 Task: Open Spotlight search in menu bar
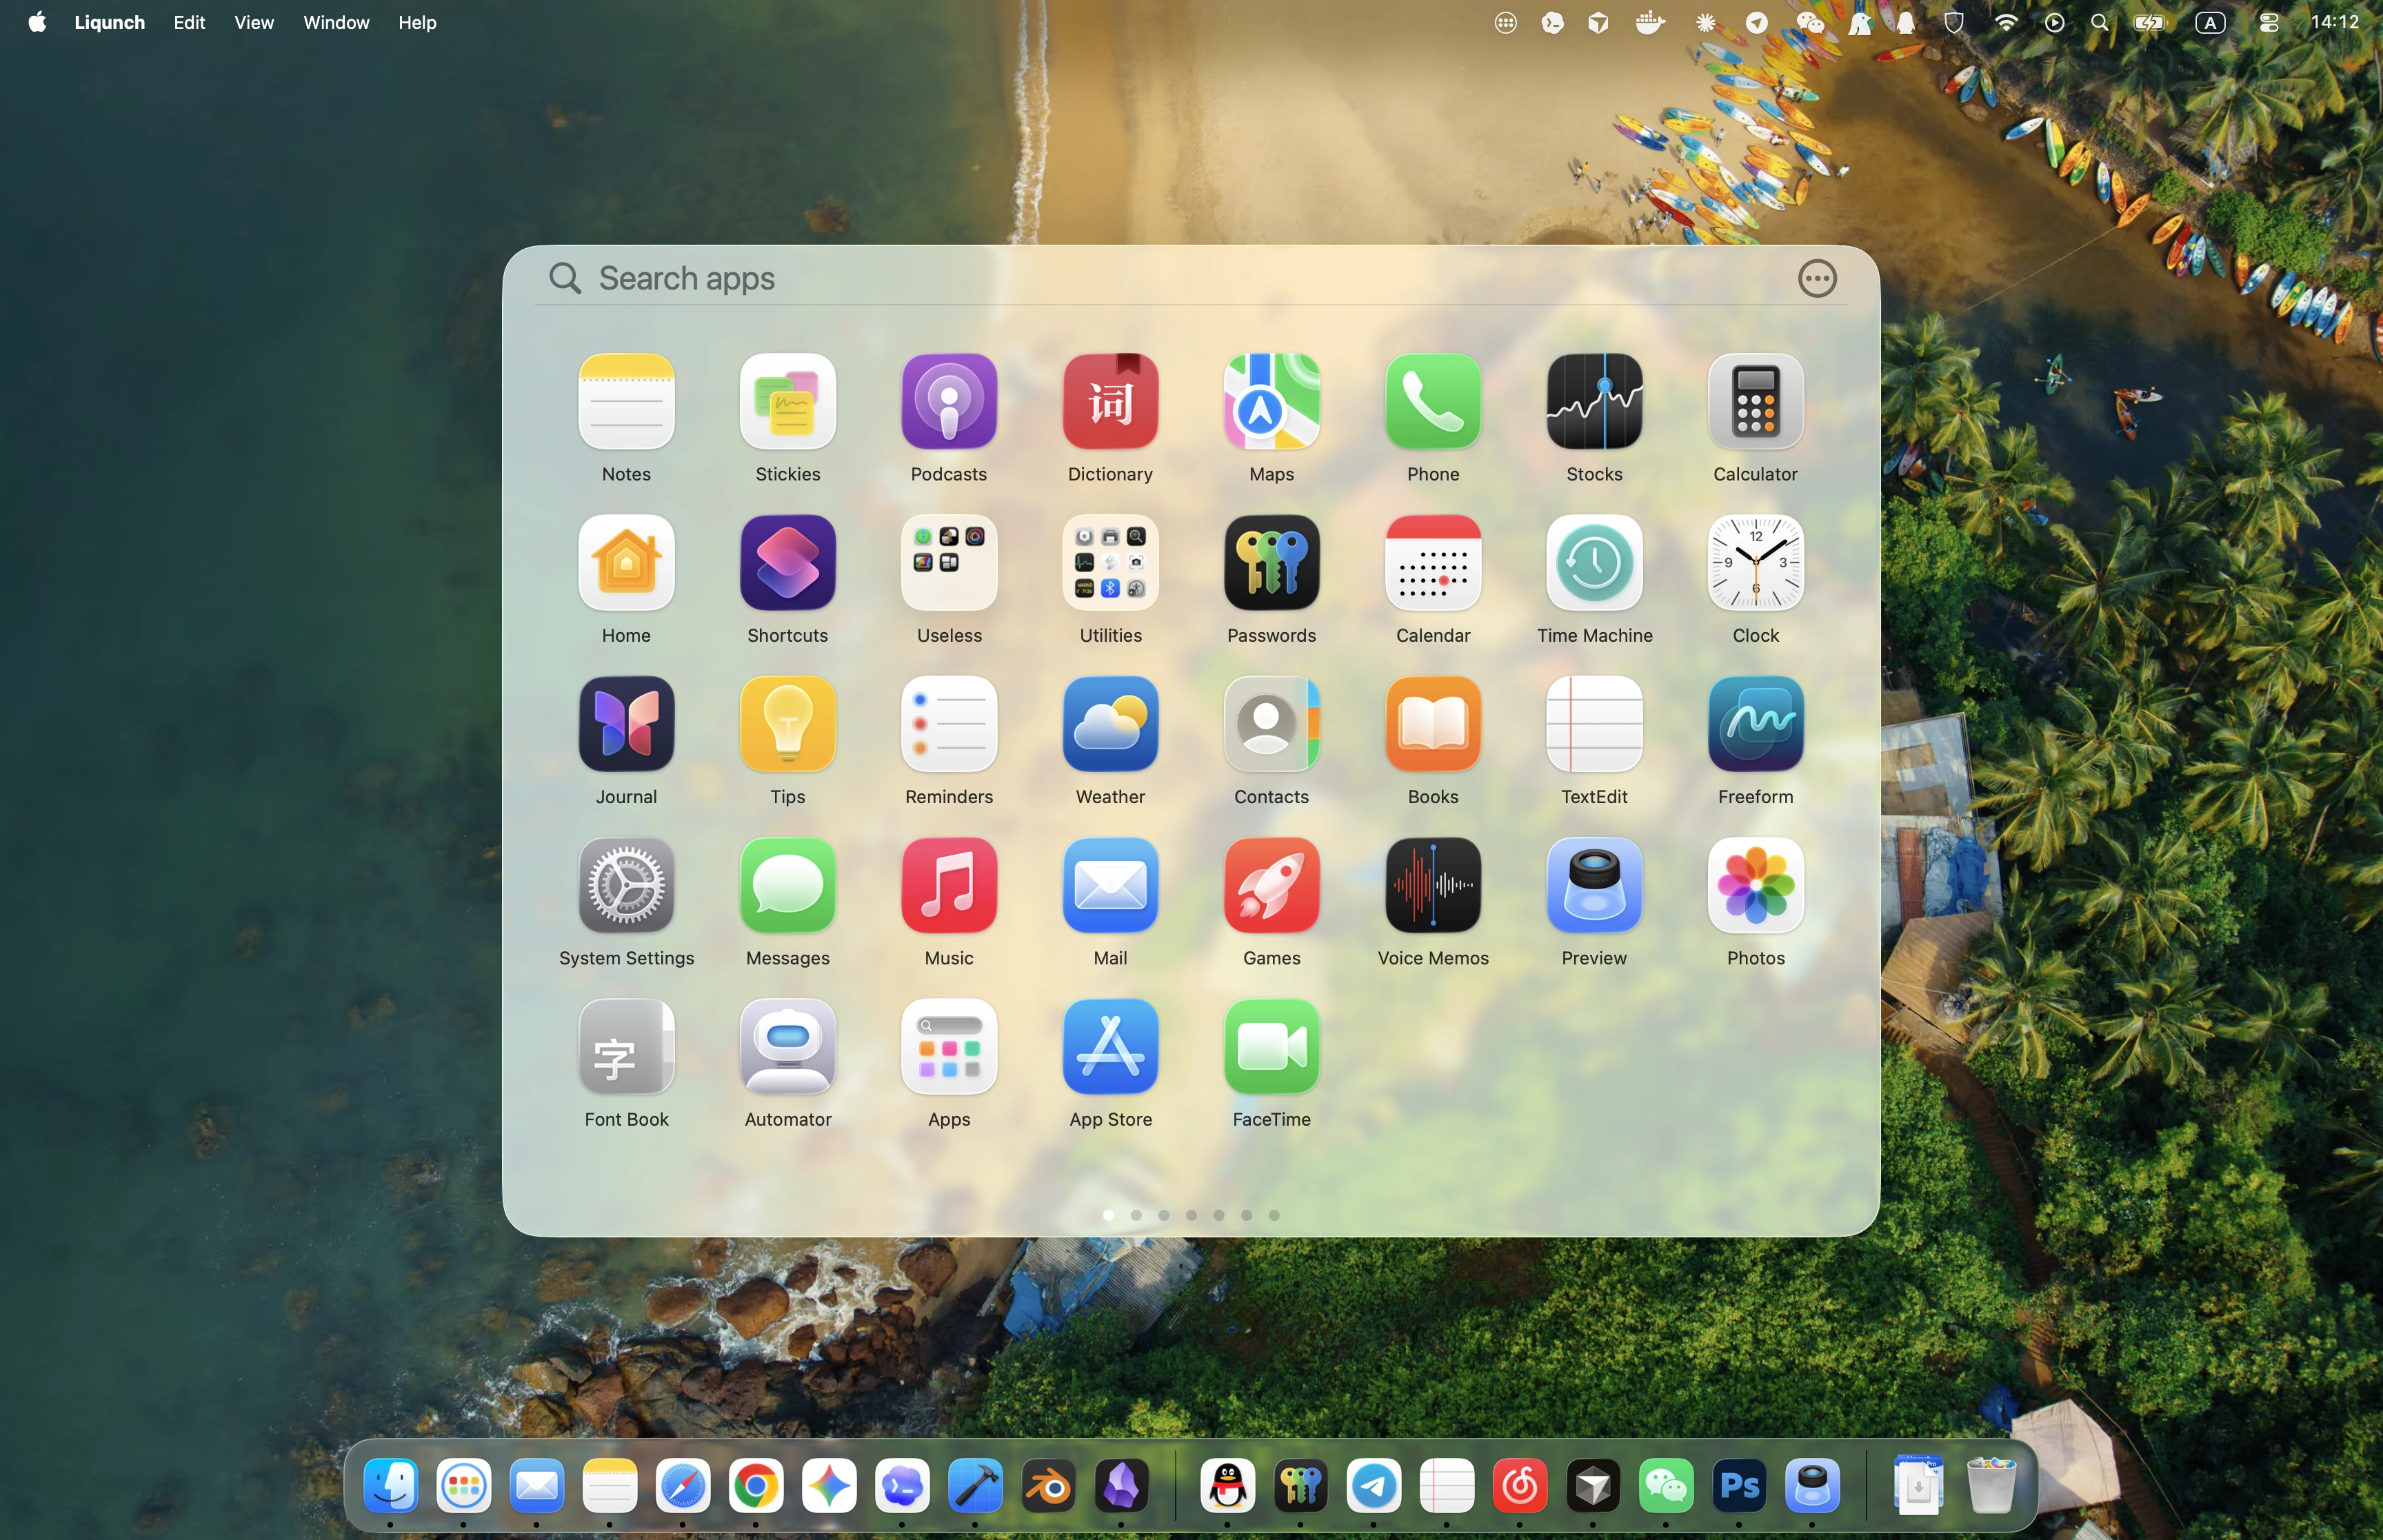(2100, 22)
